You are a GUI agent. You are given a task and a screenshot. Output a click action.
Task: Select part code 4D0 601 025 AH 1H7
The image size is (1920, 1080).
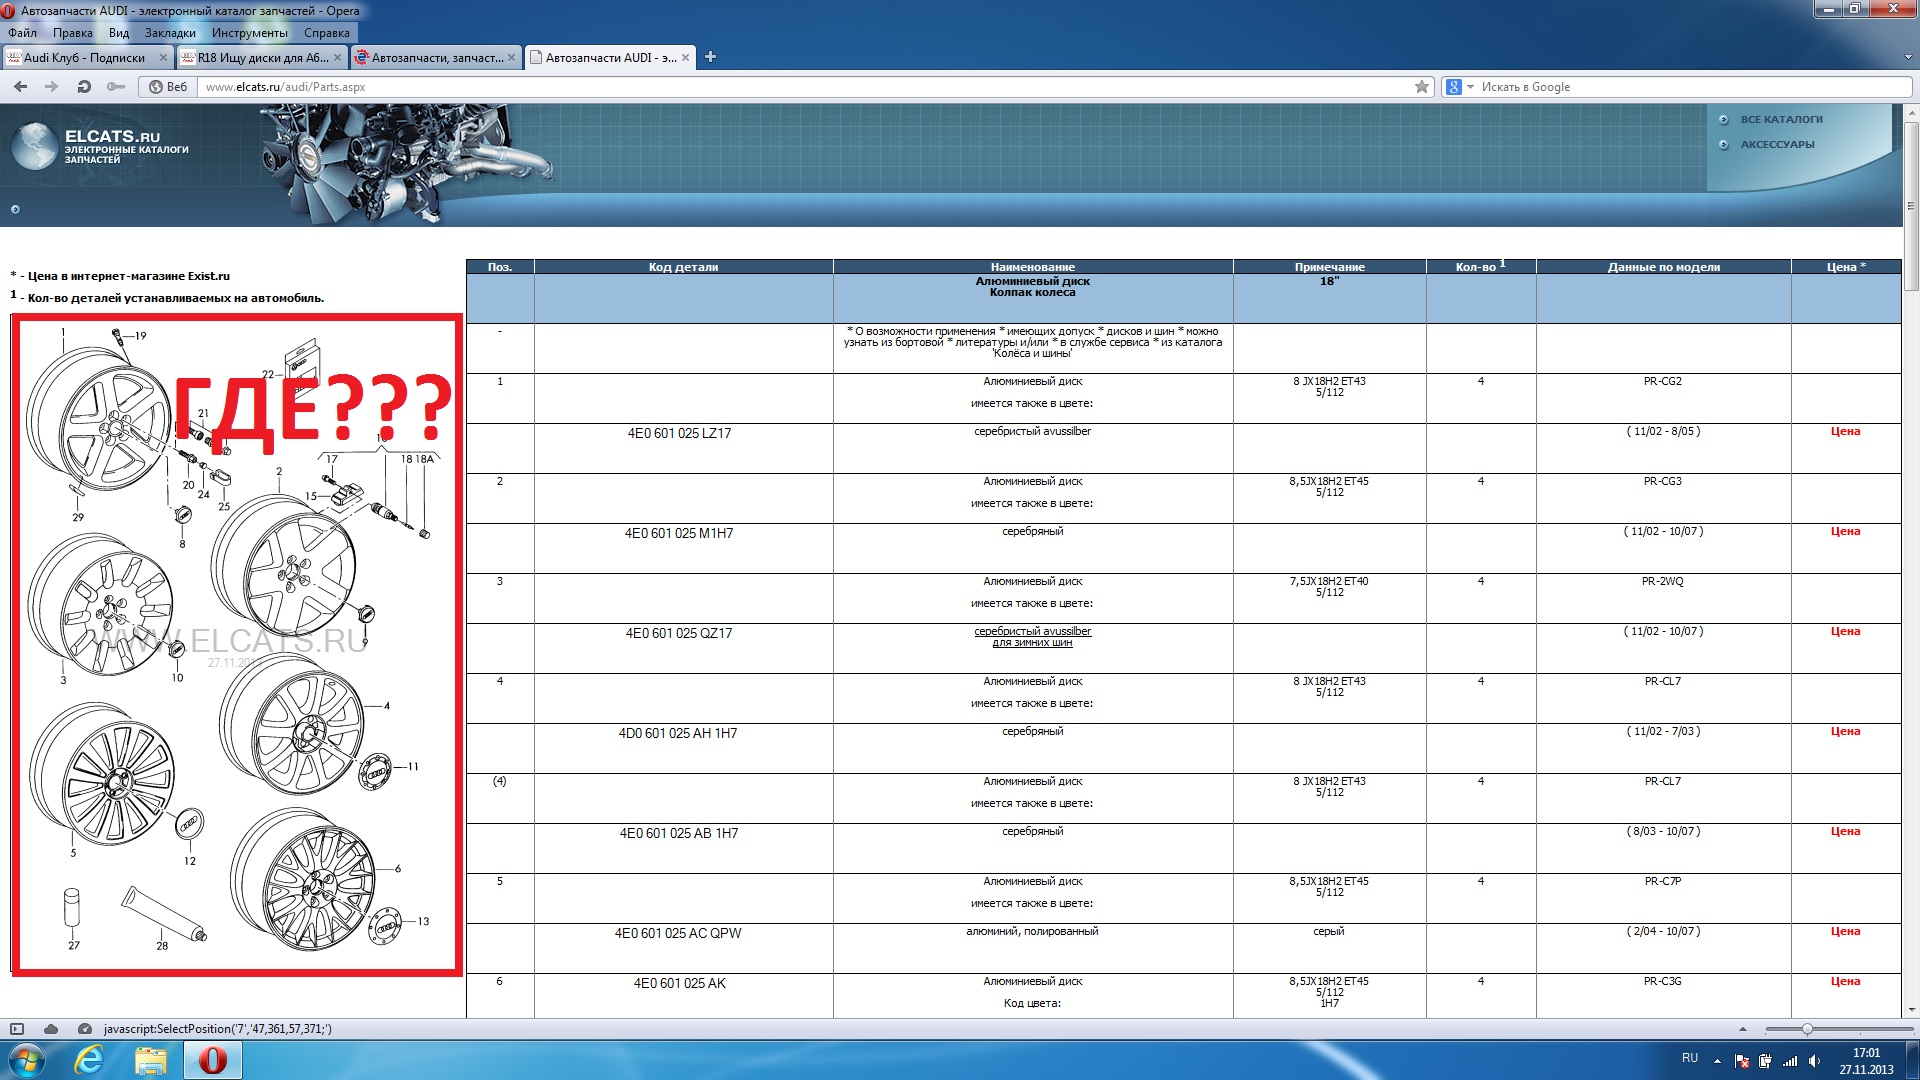[x=678, y=734]
